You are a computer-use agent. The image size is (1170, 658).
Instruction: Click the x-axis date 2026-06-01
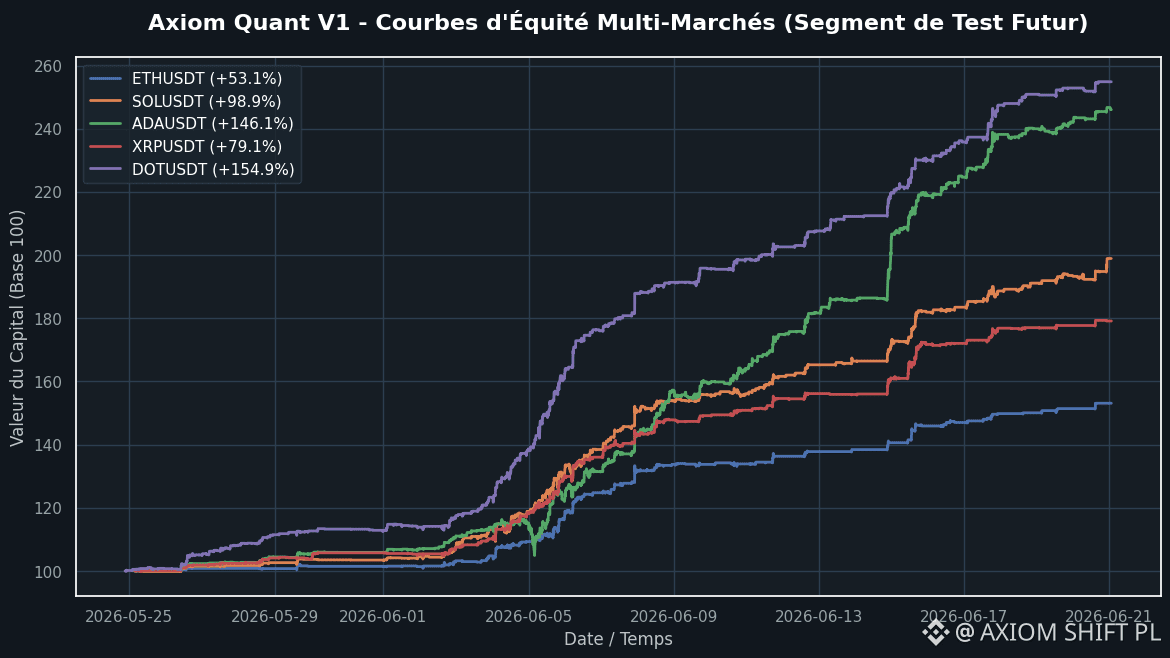(383, 616)
